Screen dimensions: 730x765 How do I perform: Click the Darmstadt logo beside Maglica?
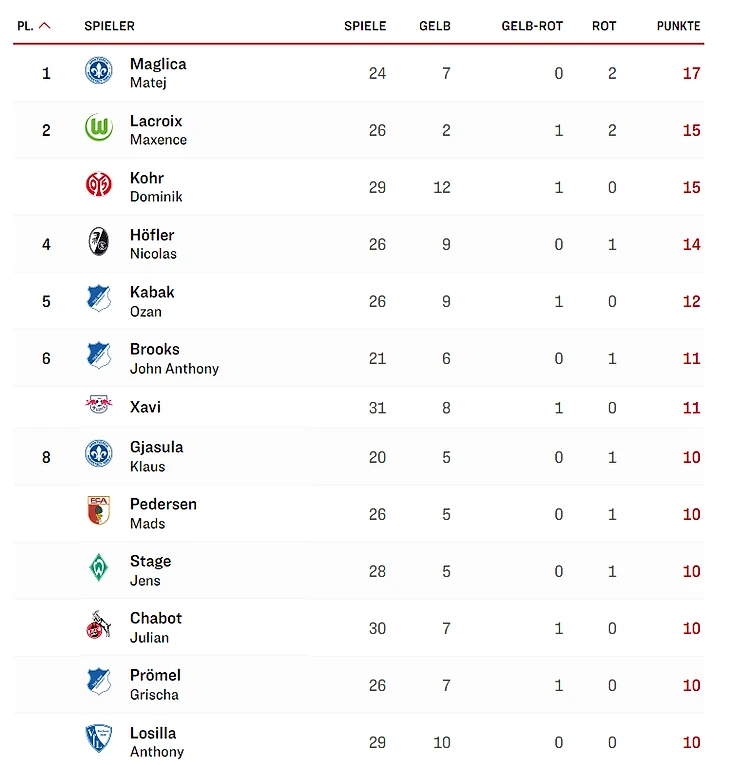click(x=99, y=72)
